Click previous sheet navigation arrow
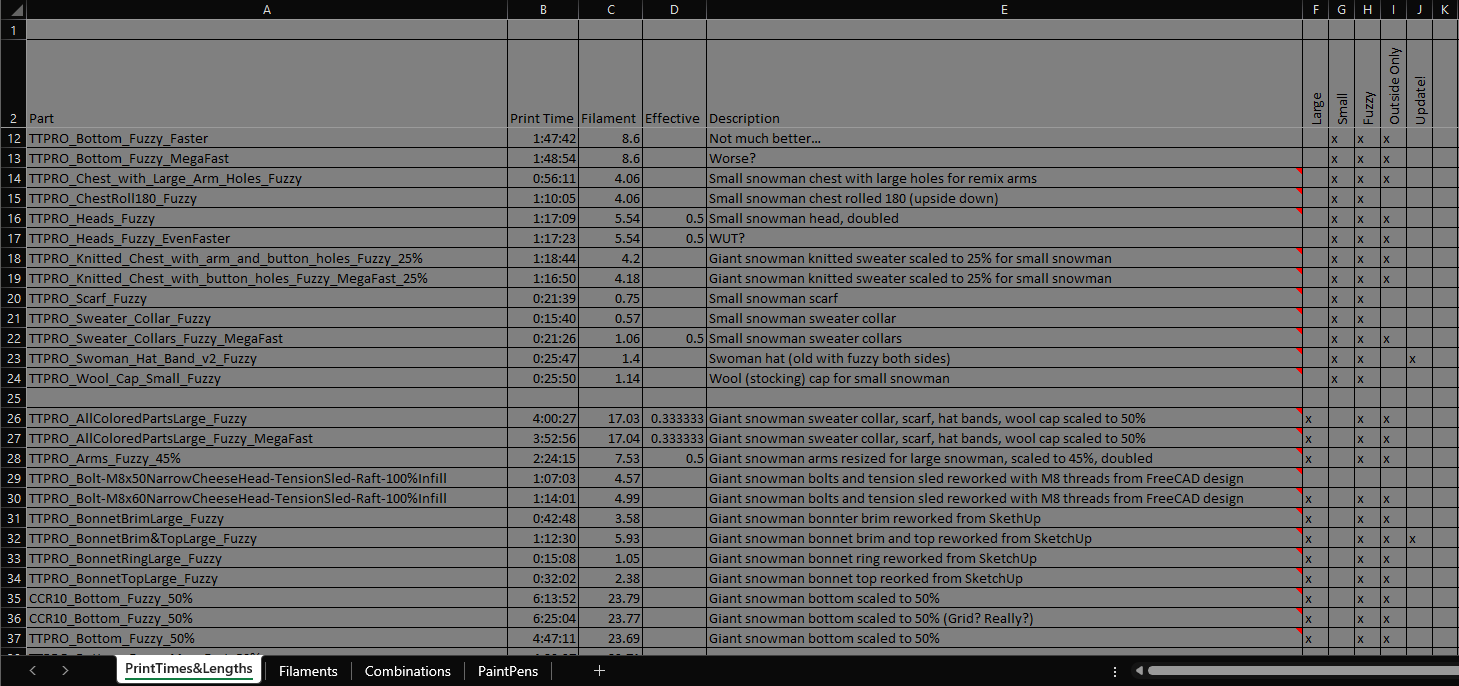Screen dimensions: 1459x686 tap(32, 671)
